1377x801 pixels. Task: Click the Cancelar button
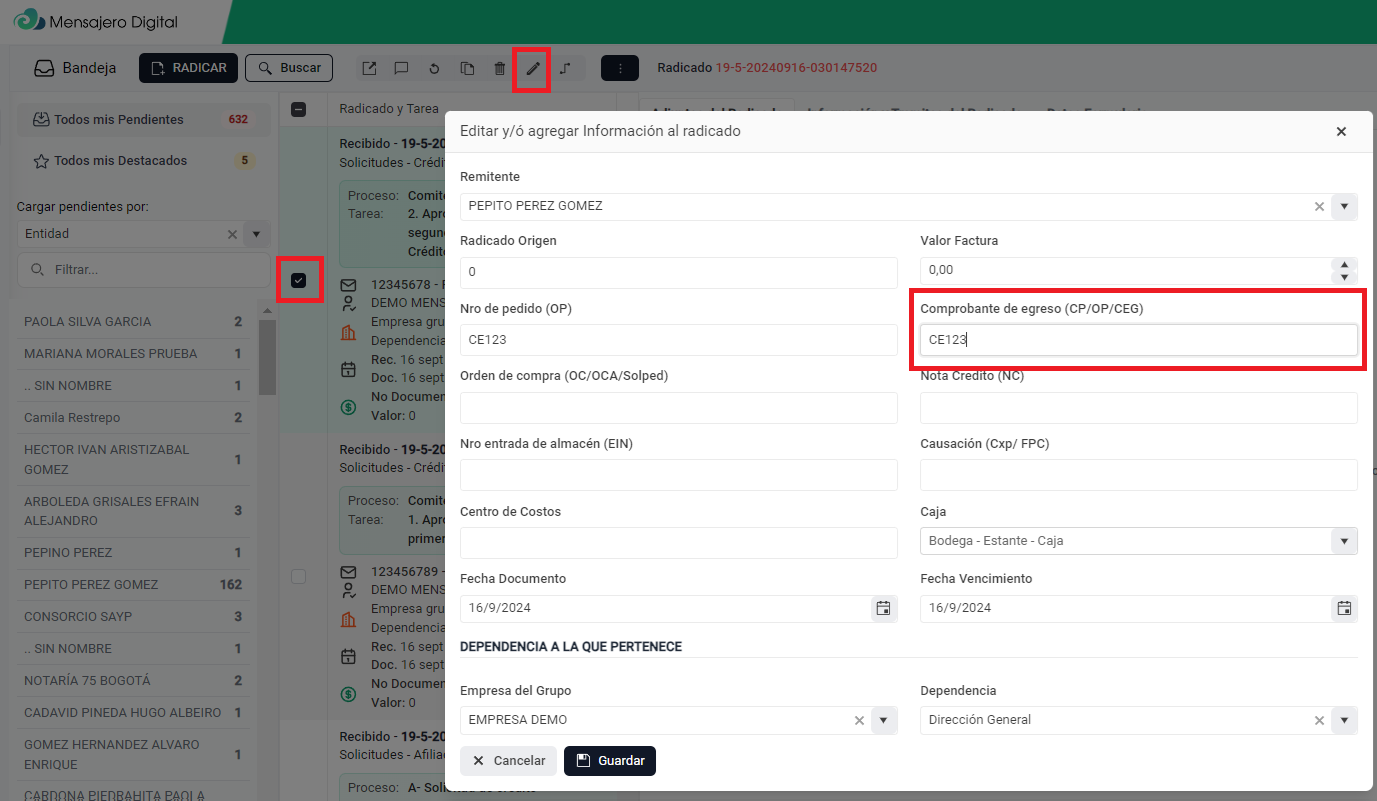(508, 761)
